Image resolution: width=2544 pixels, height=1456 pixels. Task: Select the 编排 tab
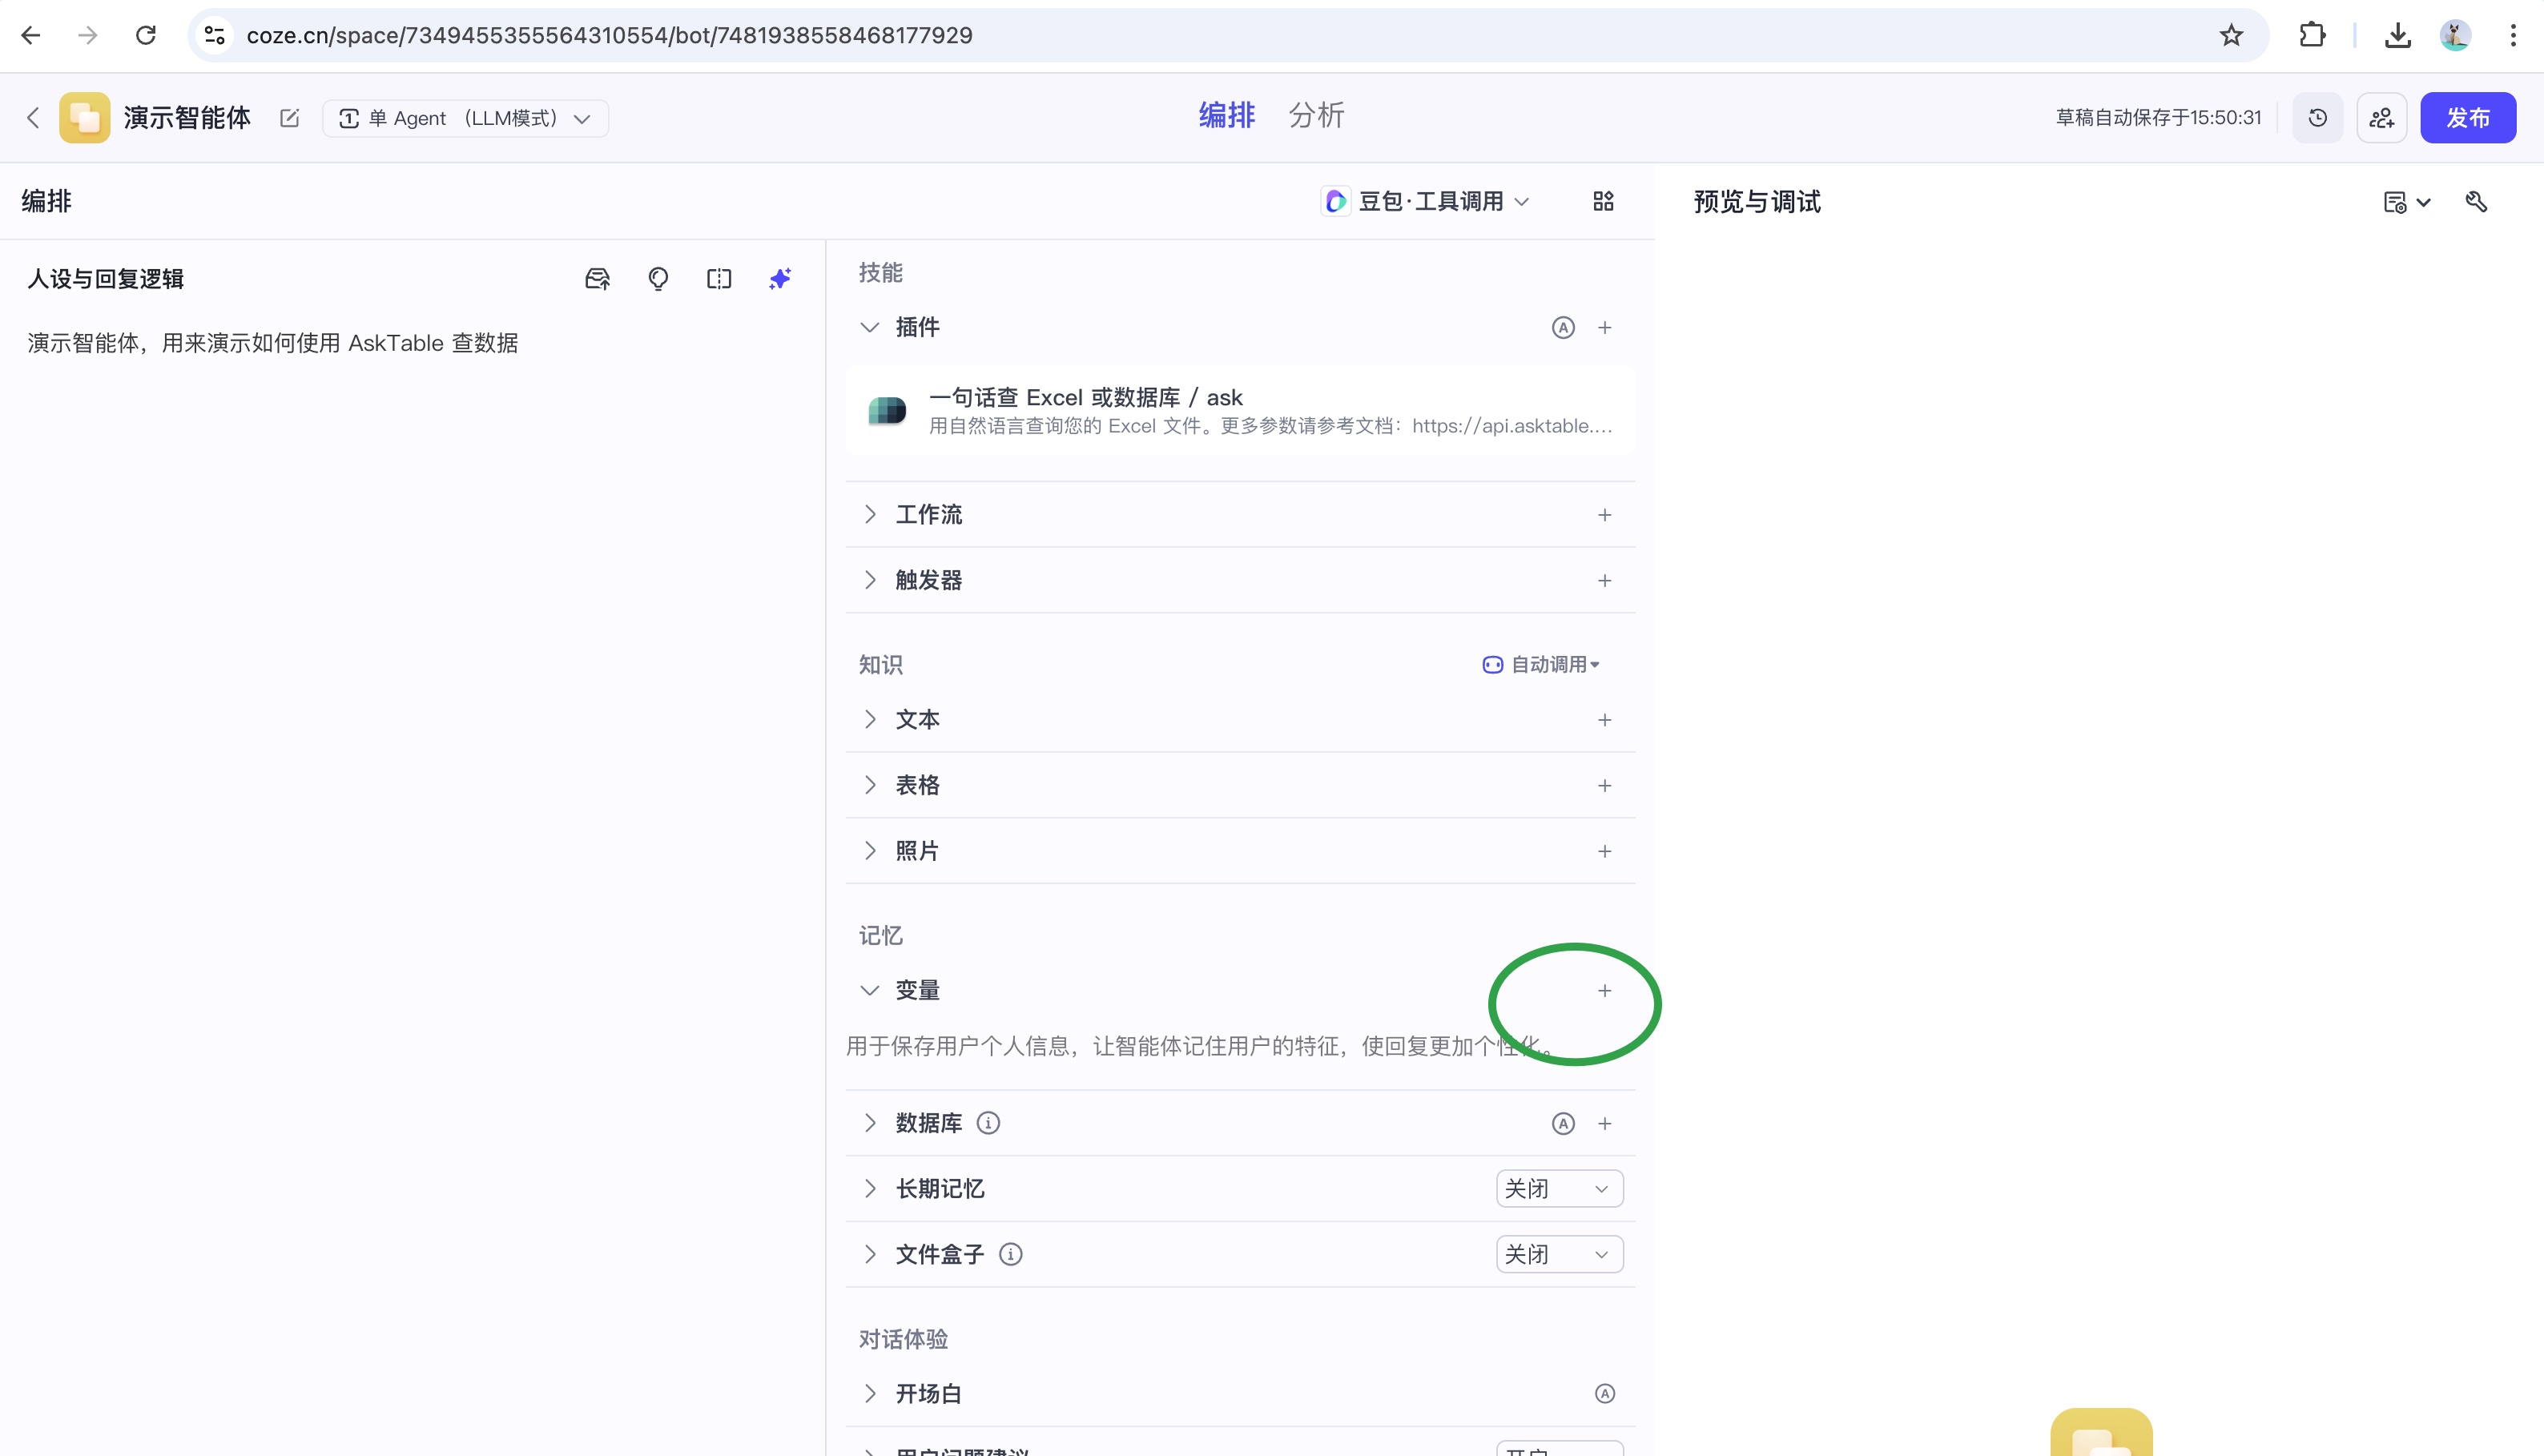pos(1226,115)
